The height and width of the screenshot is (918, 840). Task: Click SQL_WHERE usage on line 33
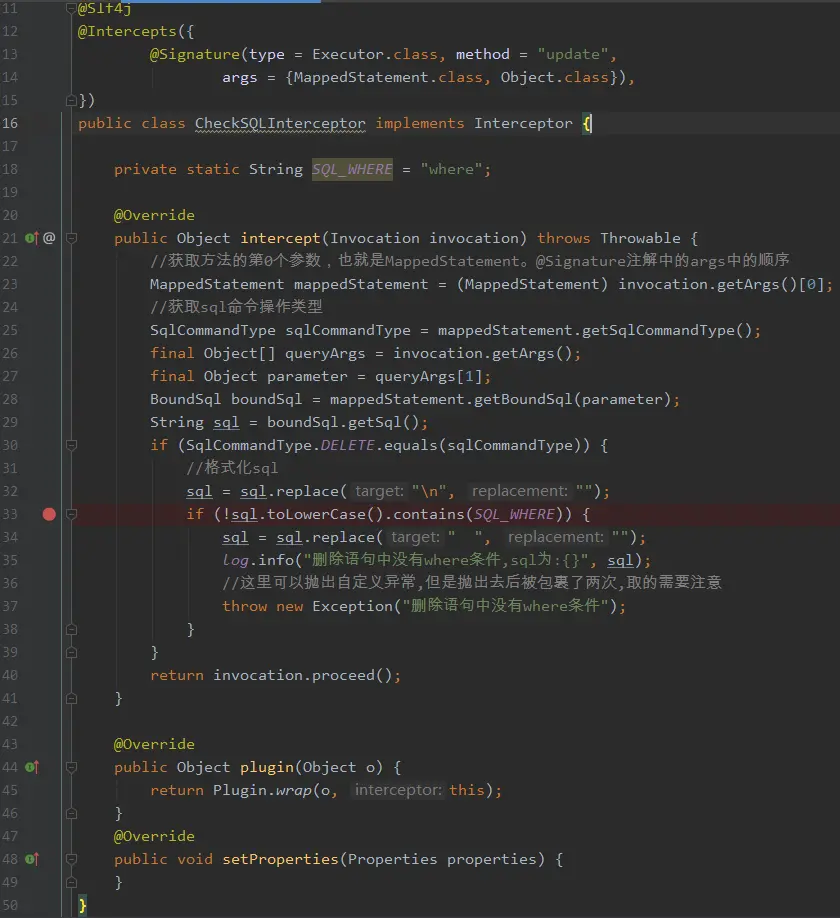point(515,514)
